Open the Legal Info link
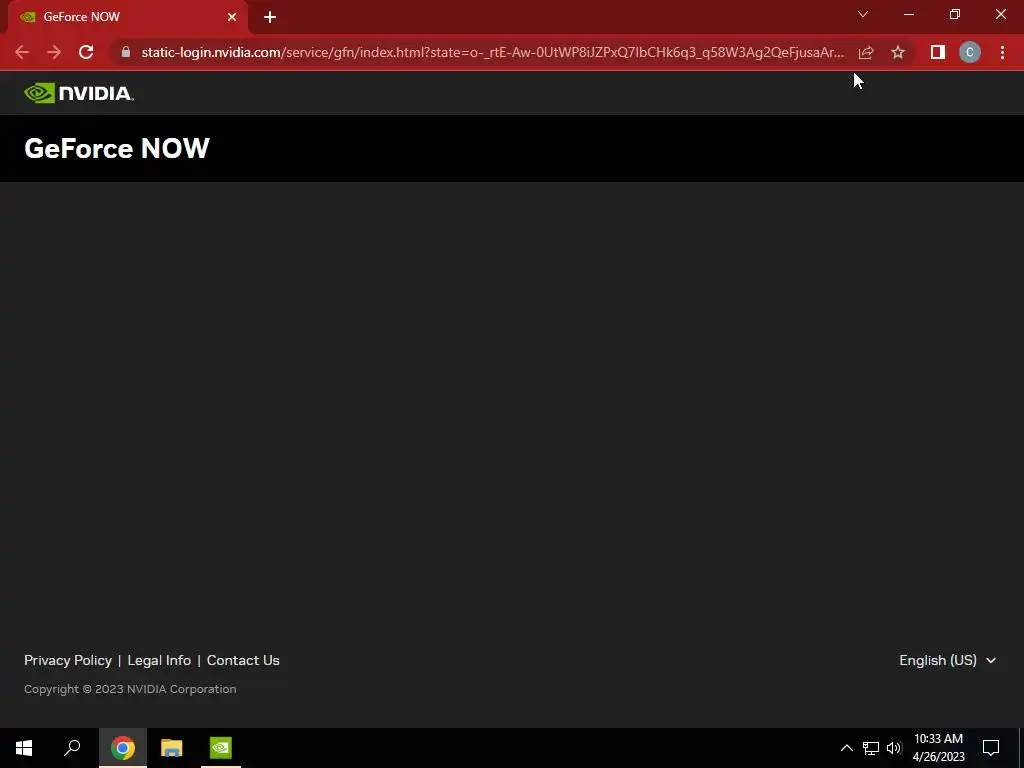Screen dimensions: 1024x768 pos(159,660)
